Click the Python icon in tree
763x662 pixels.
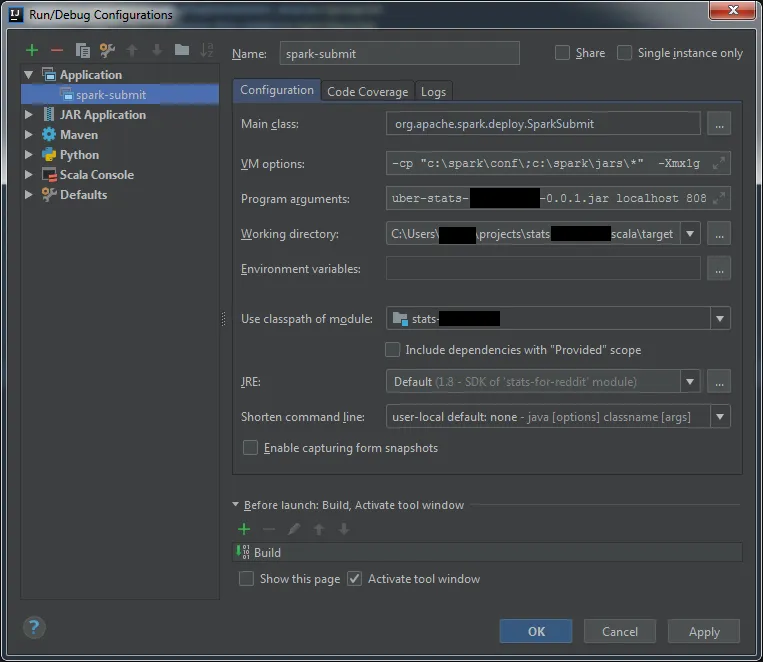pyautogui.click(x=49, y=154)
